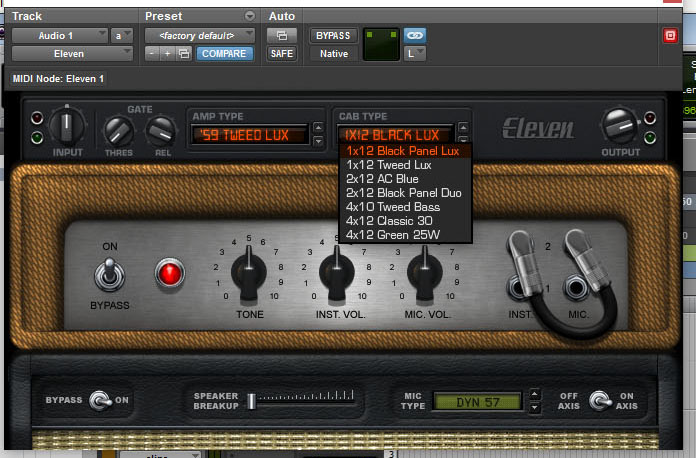The height and width of the screenshot is (458, 696).
Task: Click the 1X12 BLACK LUX cab display
Action: [x=395, y=135]
